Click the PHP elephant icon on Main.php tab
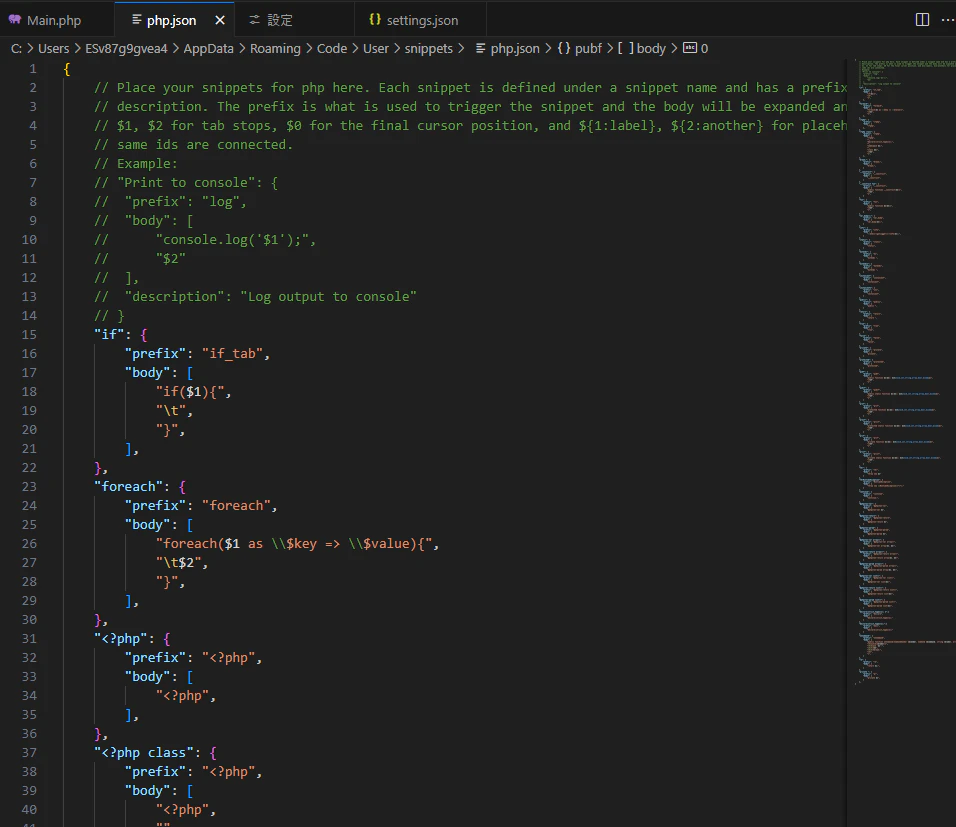Screen dimensions: 956x827 15,20
